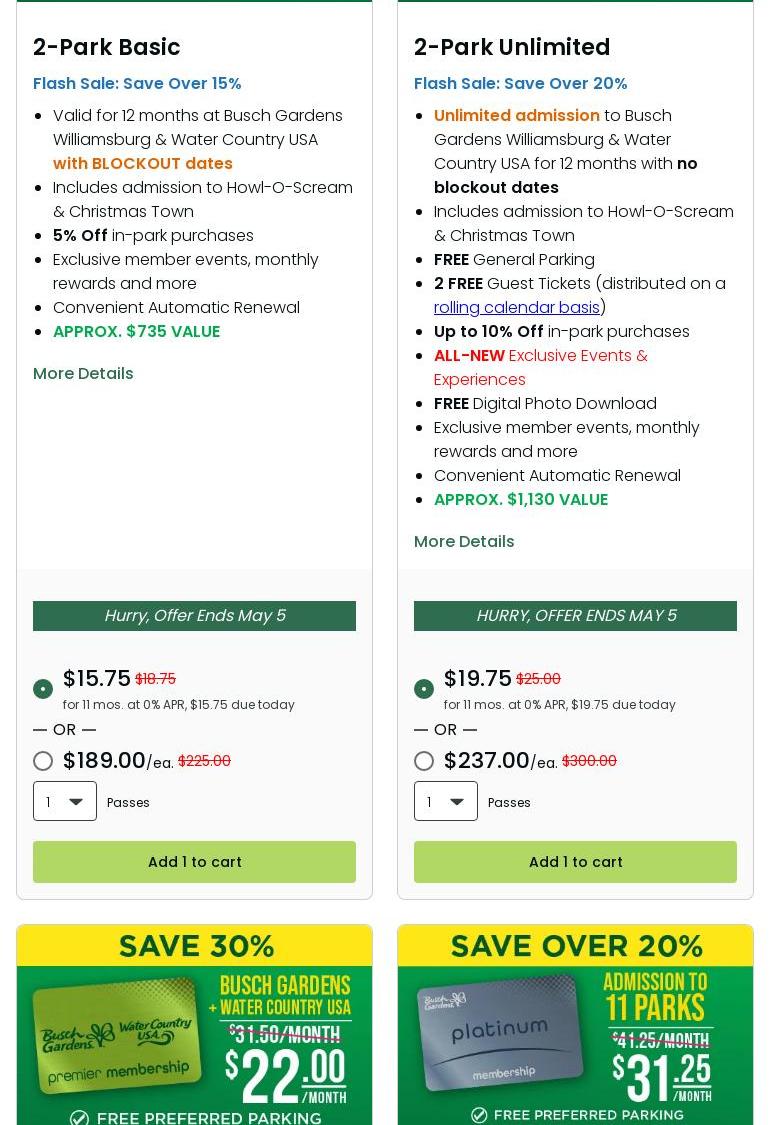This screenshot has height=1125, width=770.
Task: Add 2-Park Unlimited pass to cart
Action: click(x=575, y=862)
